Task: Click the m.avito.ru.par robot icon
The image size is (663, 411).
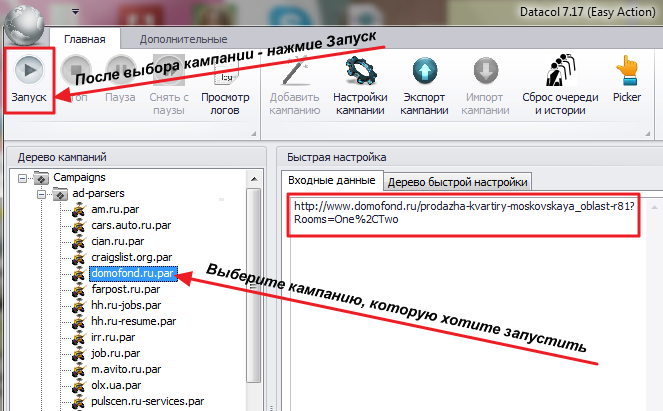Action: (79, 370)
